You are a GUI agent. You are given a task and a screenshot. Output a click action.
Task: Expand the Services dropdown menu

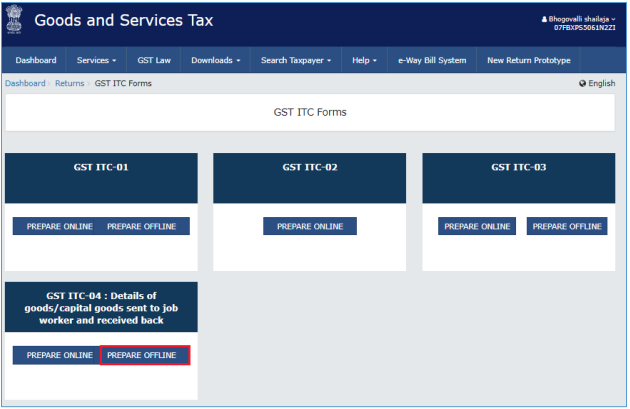[x=96, y=60]
